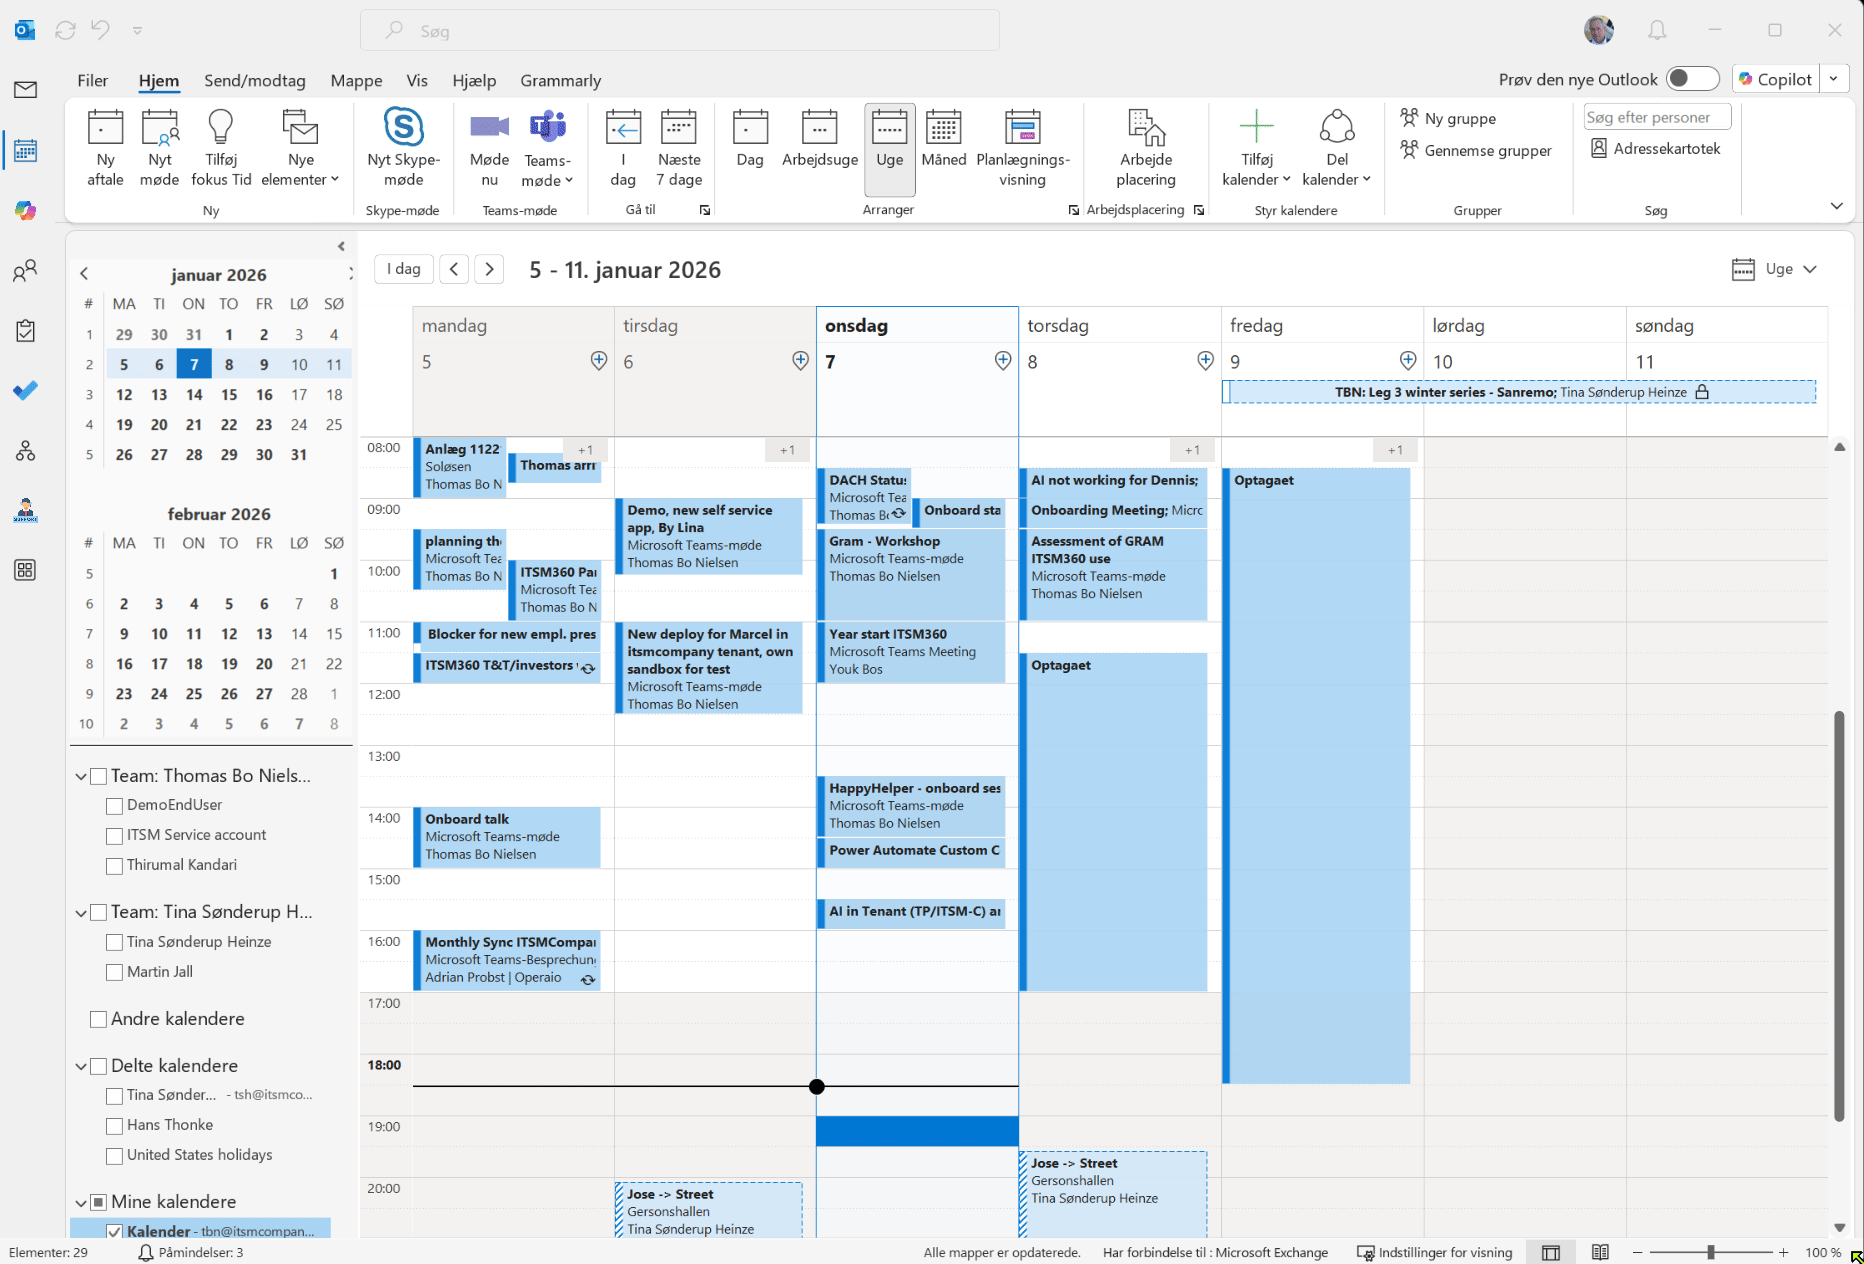
Task: Toggle the Prøv den nye Outlook switch
Action: [x=1692, y=79]
